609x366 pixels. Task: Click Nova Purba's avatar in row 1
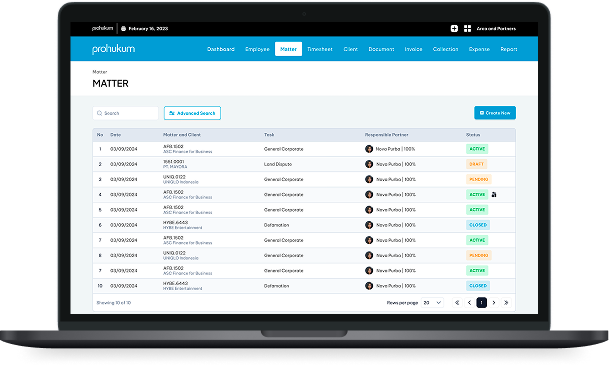coord(369,149)
